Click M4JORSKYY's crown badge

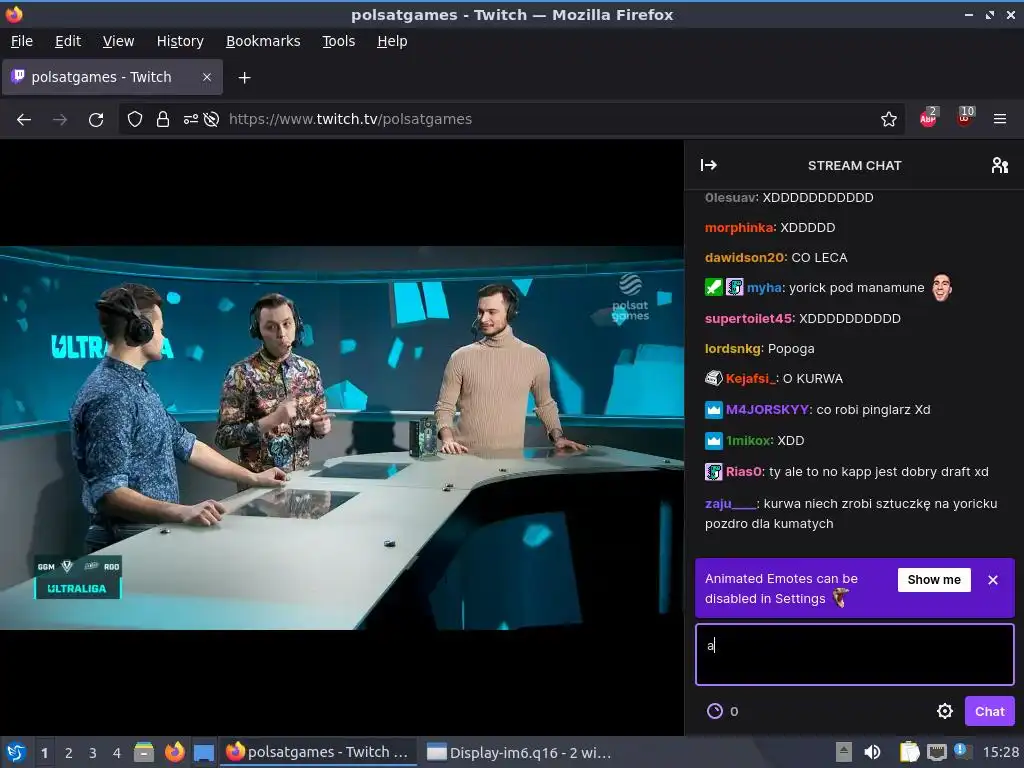tap(713, 410)
